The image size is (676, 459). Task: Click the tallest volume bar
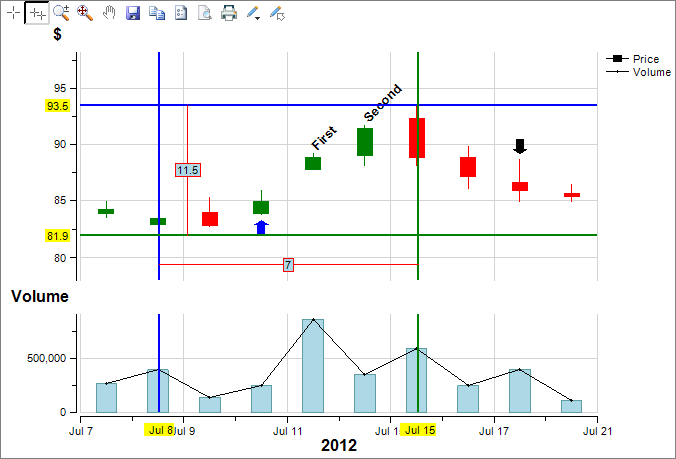[x=313, y=365]
